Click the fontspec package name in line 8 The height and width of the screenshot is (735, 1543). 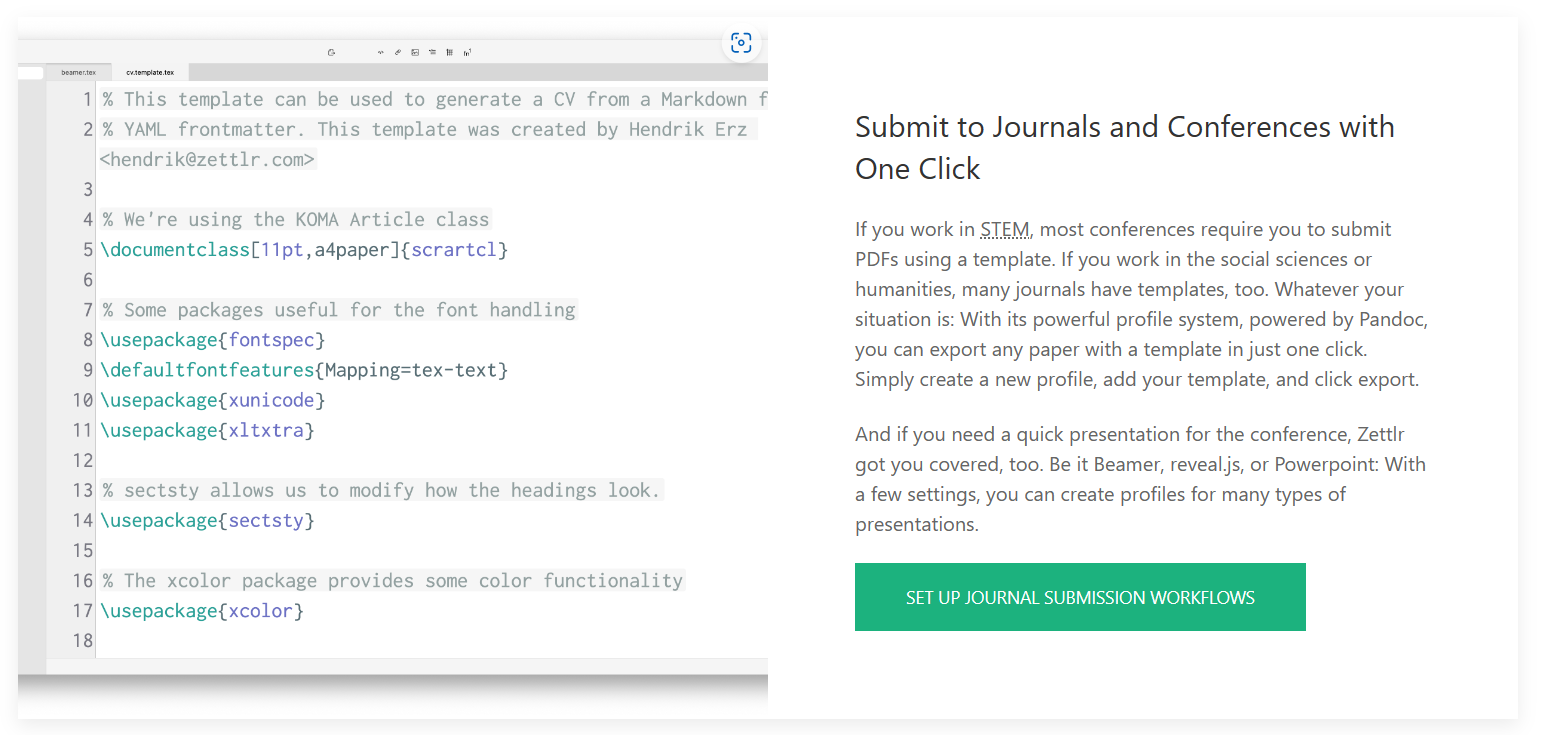pos(272,340)
